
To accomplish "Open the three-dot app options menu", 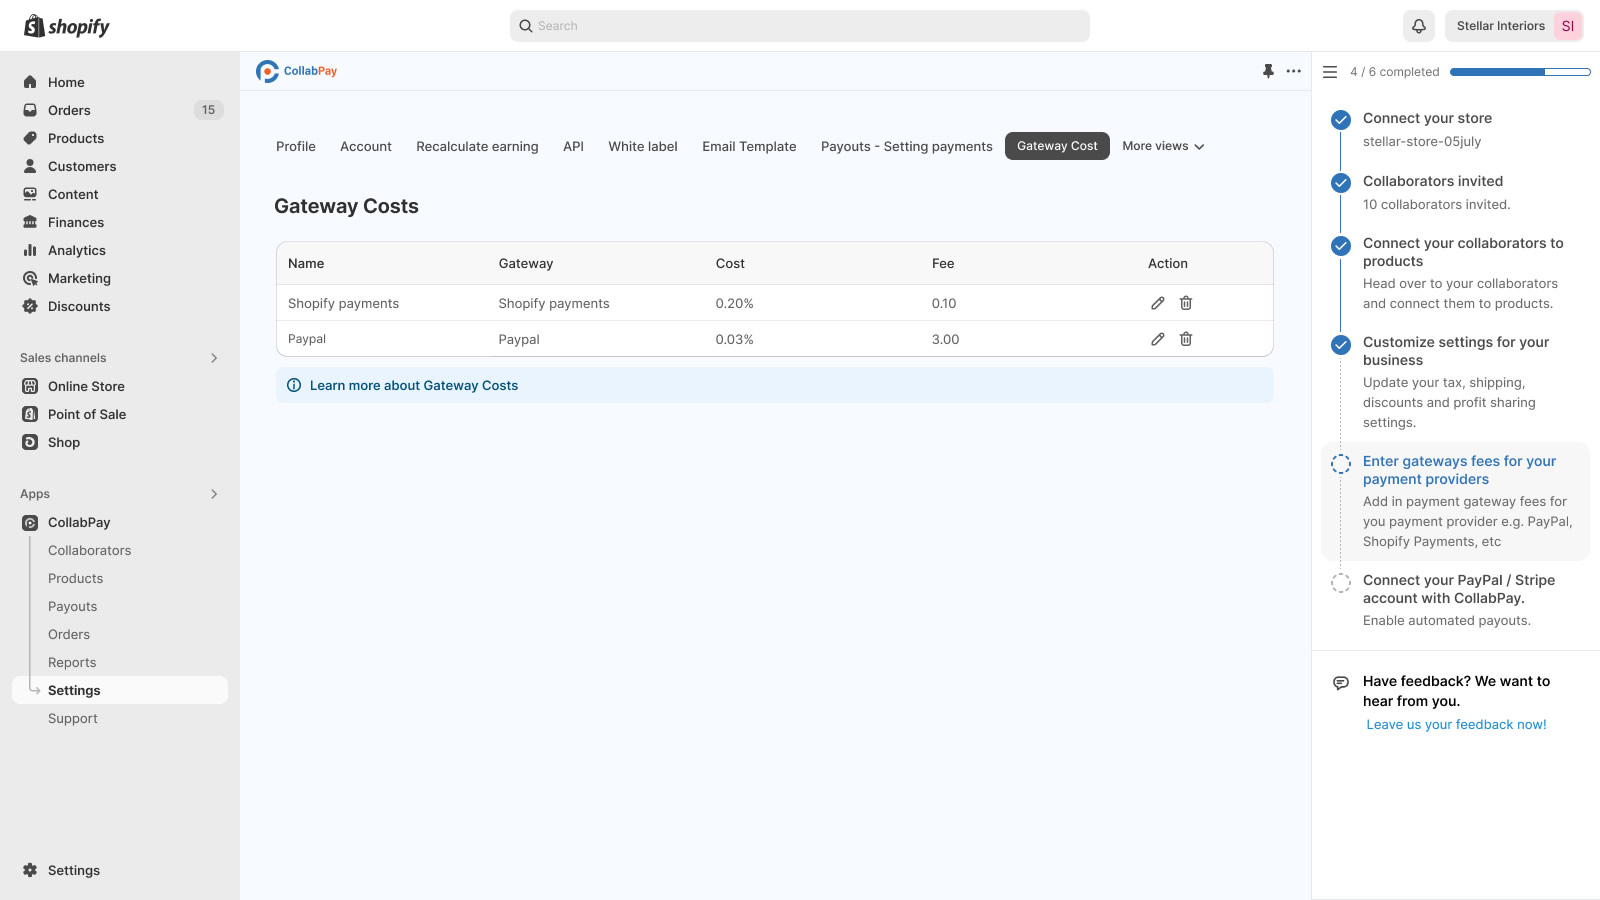I will (x=1294, y=71).
